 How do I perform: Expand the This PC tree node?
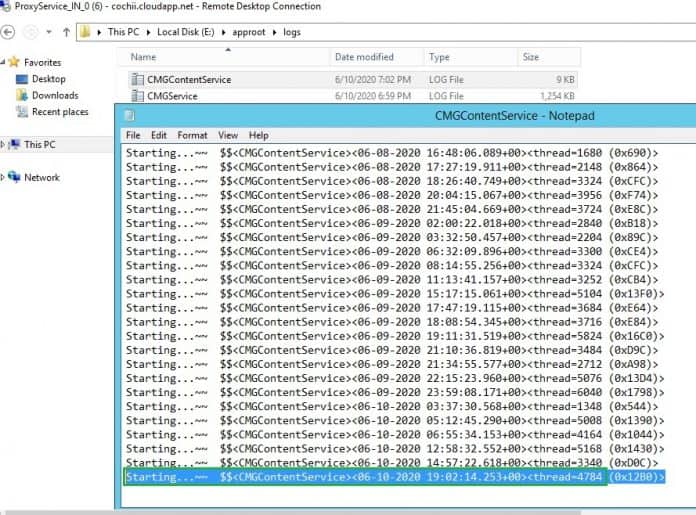tap(3, 144)
